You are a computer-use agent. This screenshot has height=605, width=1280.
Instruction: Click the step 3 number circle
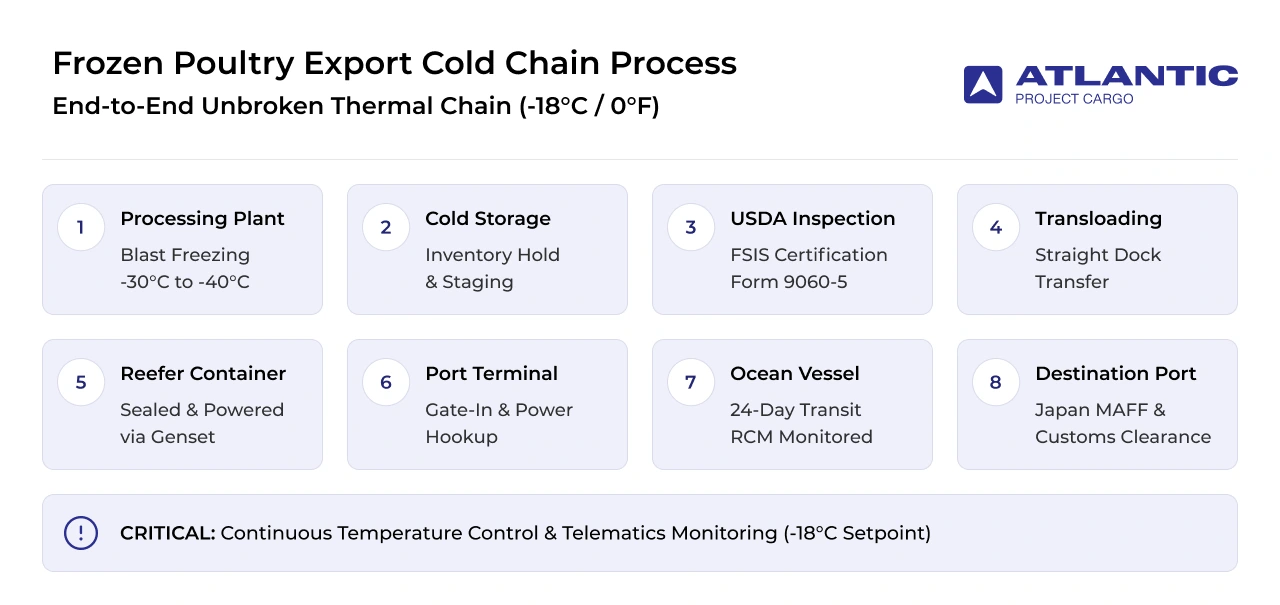click(691, 228)
